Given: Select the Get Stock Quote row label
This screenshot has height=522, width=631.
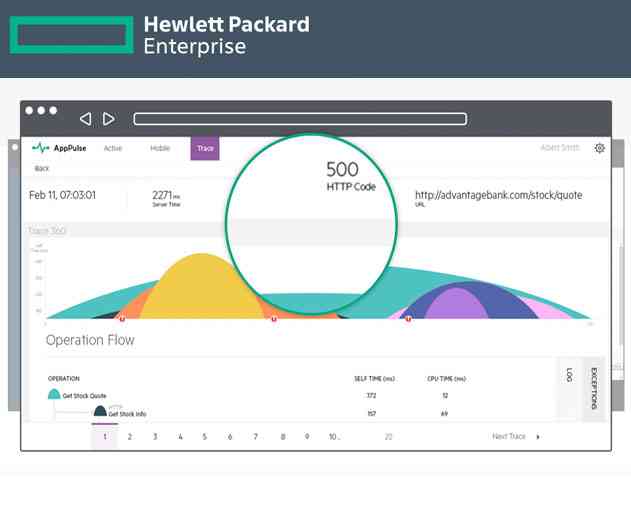Looking at the screenshot, I should (85, 396).
